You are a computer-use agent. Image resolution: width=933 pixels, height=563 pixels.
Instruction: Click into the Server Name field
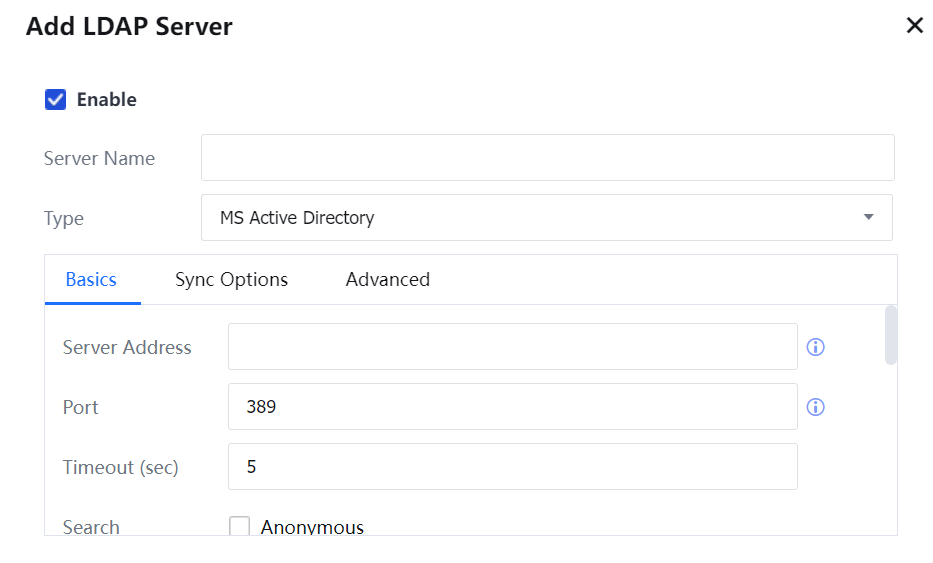(x=547, y=158)
